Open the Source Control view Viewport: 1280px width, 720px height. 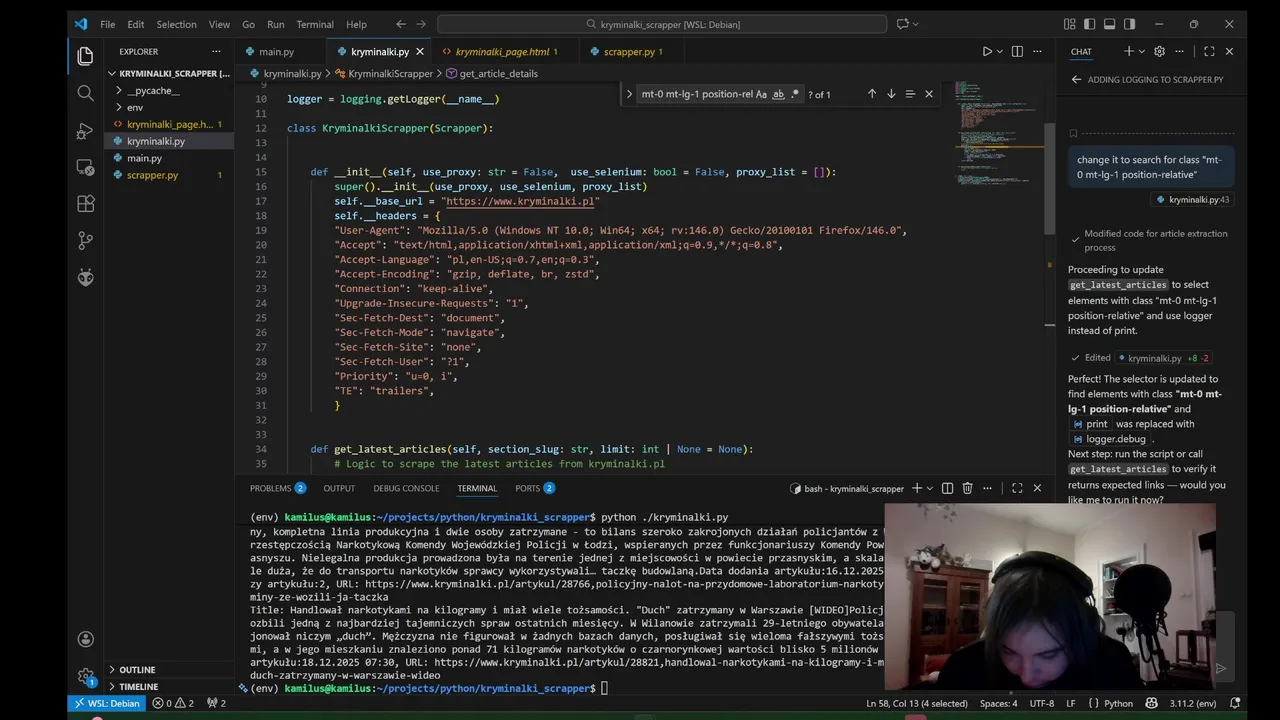pos(85,241)
